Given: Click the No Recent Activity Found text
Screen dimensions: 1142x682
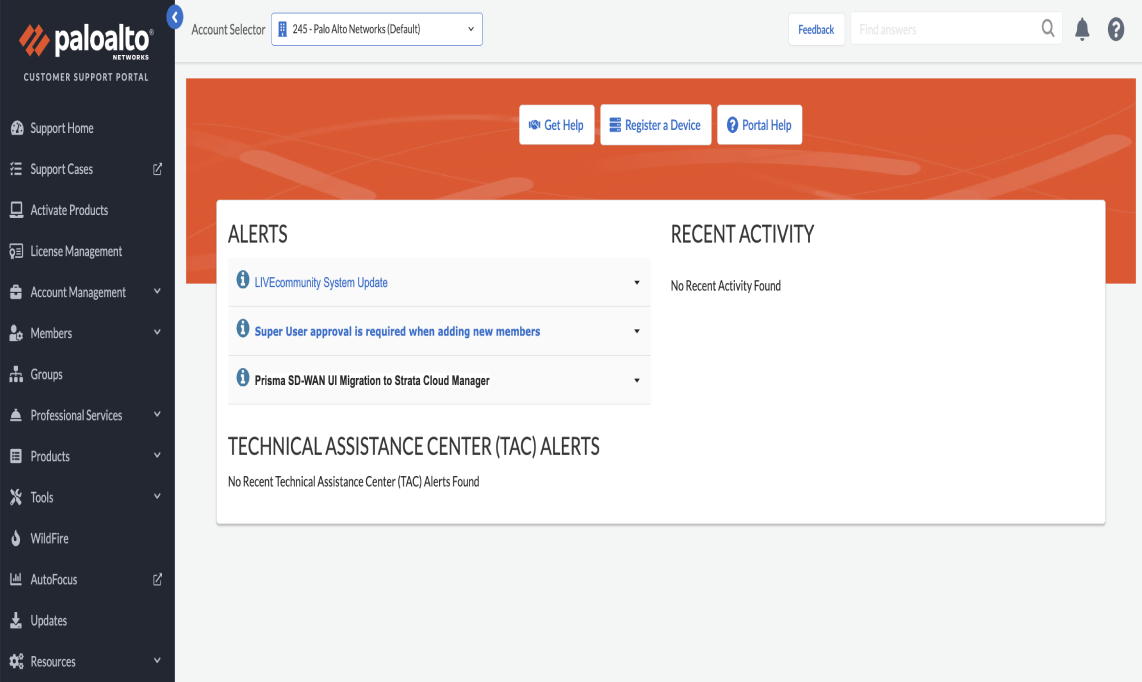Looking at the screenshot, I should (x=725, y=286).
